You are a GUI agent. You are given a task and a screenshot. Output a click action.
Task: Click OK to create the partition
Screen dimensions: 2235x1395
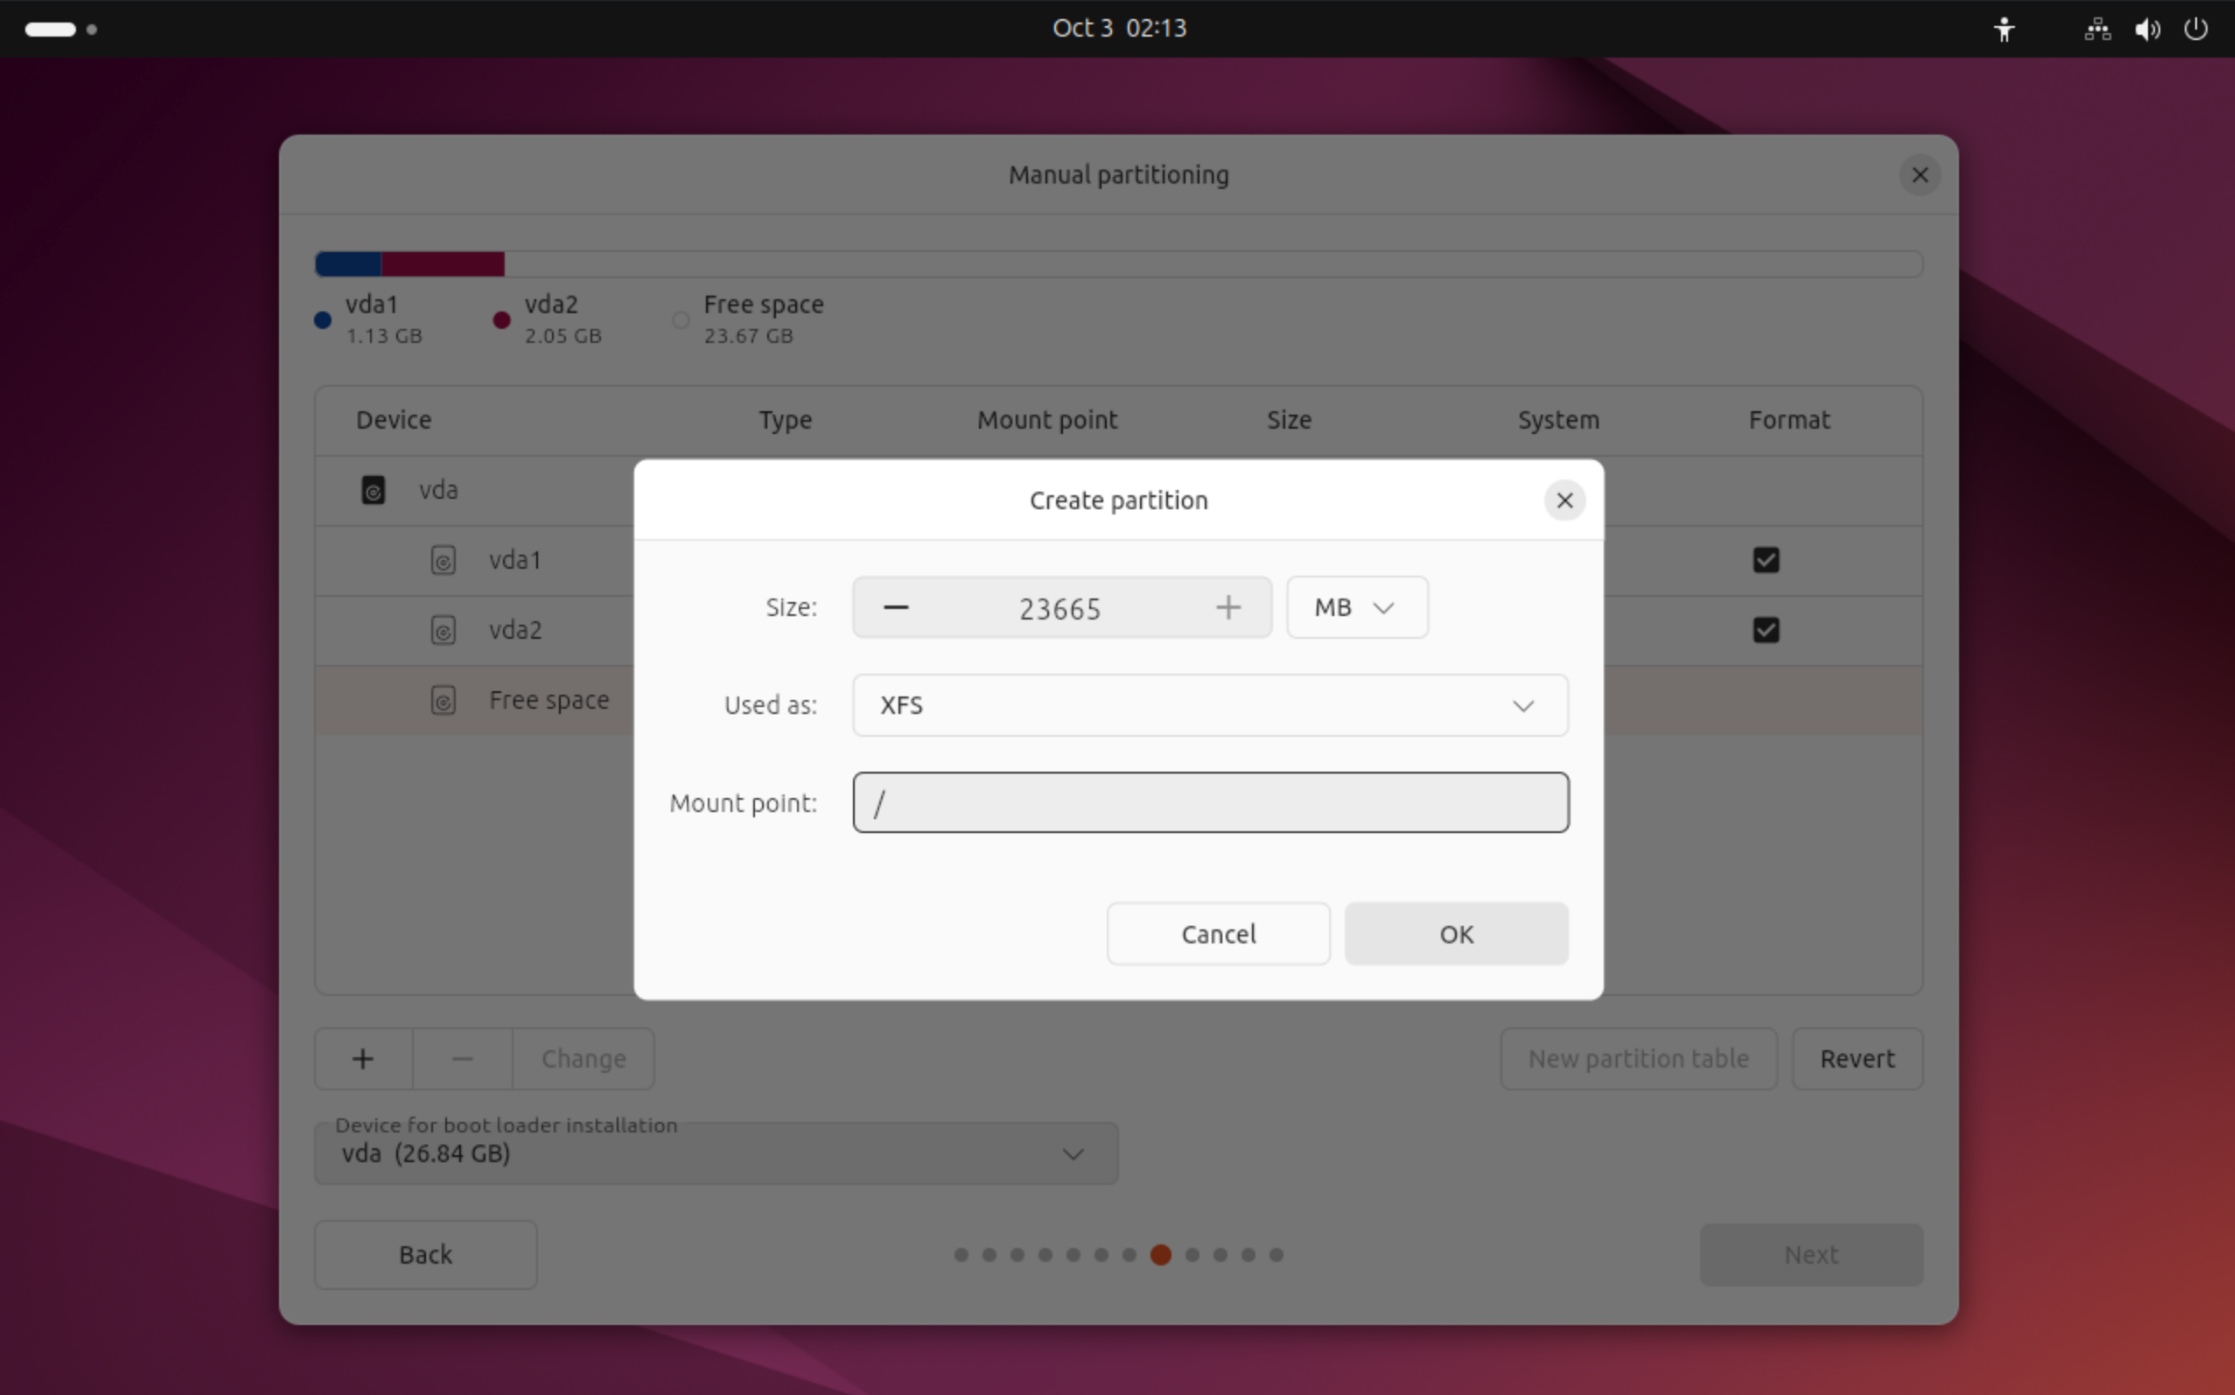pyautogui.click(x=1455, y=934)
